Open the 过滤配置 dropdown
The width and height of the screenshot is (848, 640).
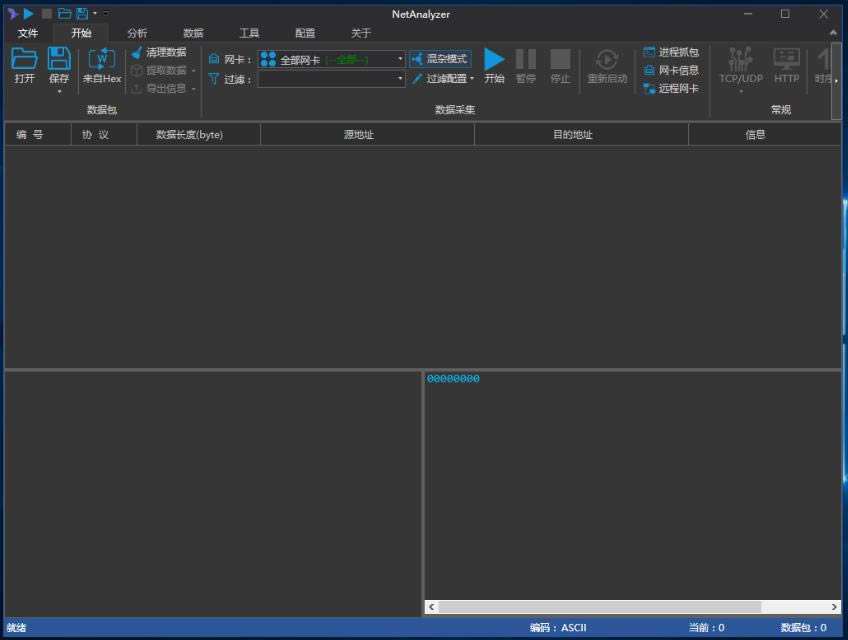[x=442, y=79]
